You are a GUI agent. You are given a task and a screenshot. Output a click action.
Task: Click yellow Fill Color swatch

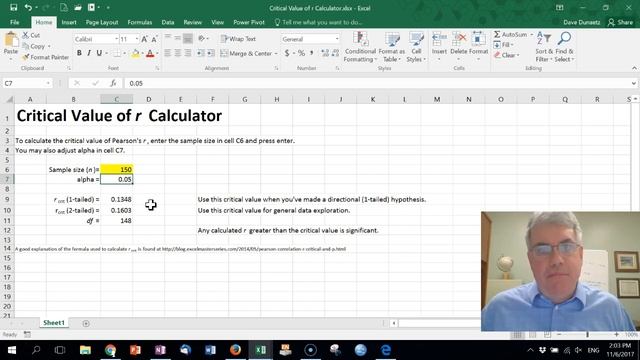tap(136, 53)
